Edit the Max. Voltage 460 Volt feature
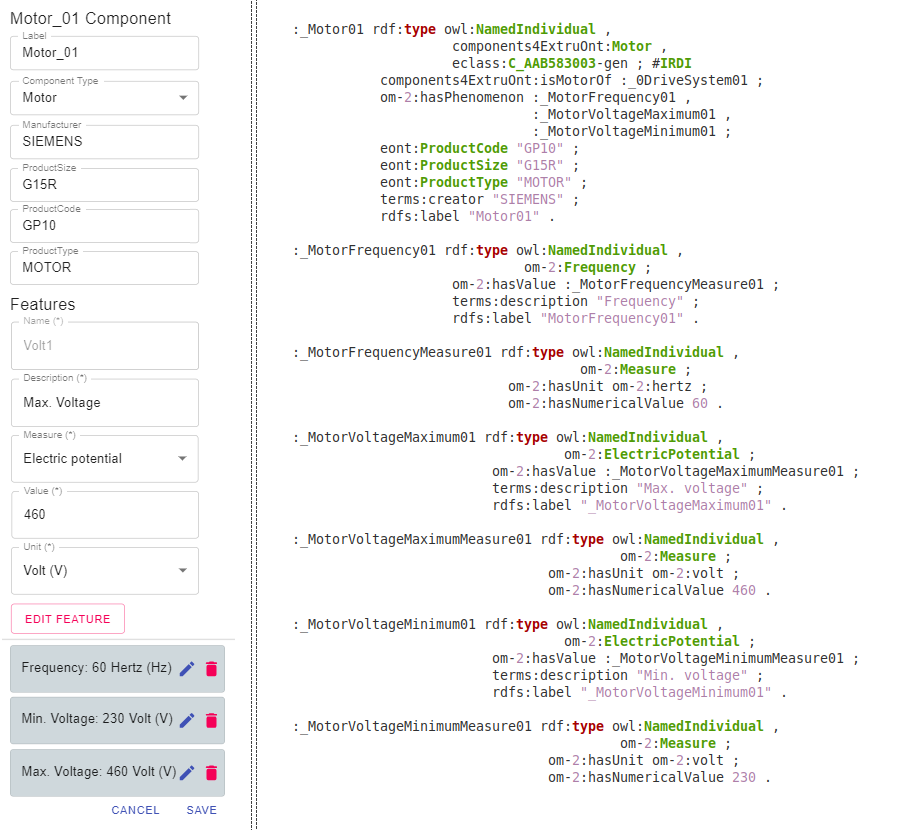This screenshot has height=830, width=900. (187, 773)
